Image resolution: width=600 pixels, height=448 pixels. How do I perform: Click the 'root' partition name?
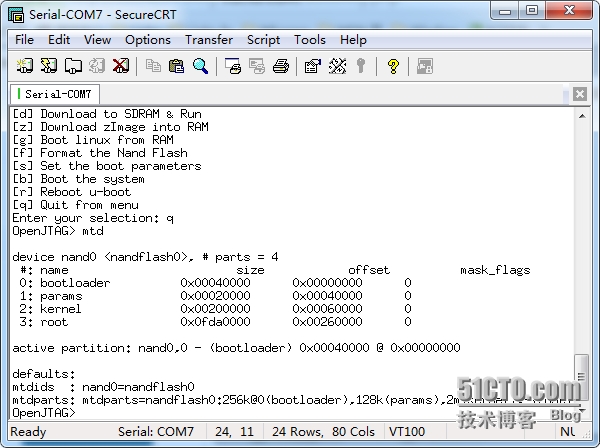click(x=54, y=322)
